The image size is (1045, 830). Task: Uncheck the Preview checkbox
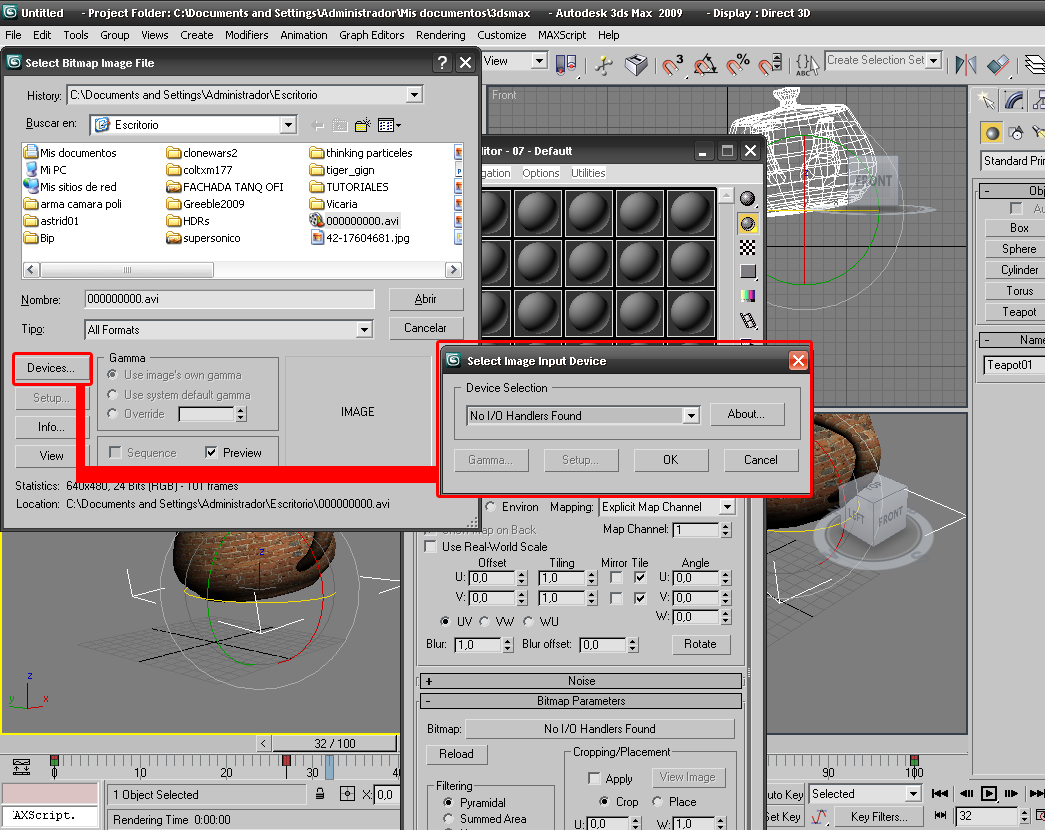(x=211, y=453)
